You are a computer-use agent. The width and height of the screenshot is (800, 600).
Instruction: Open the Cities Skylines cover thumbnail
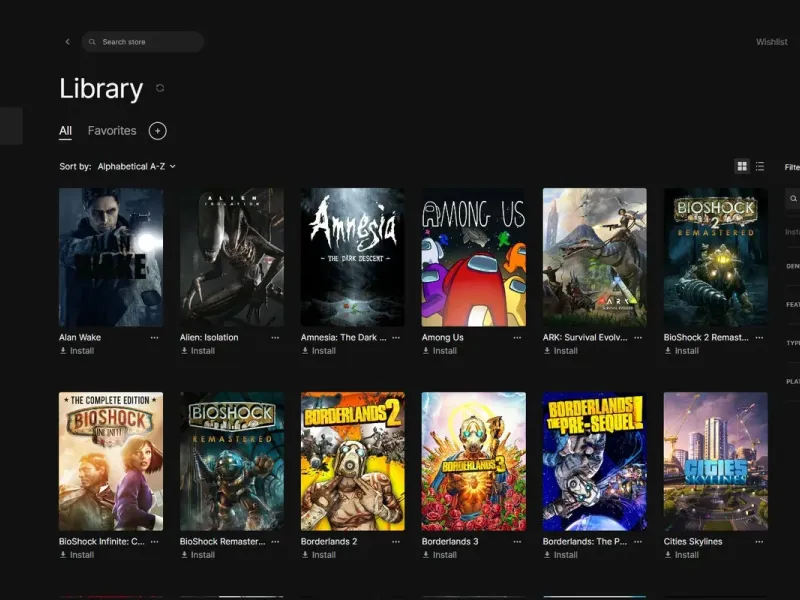tap(715, 461)
